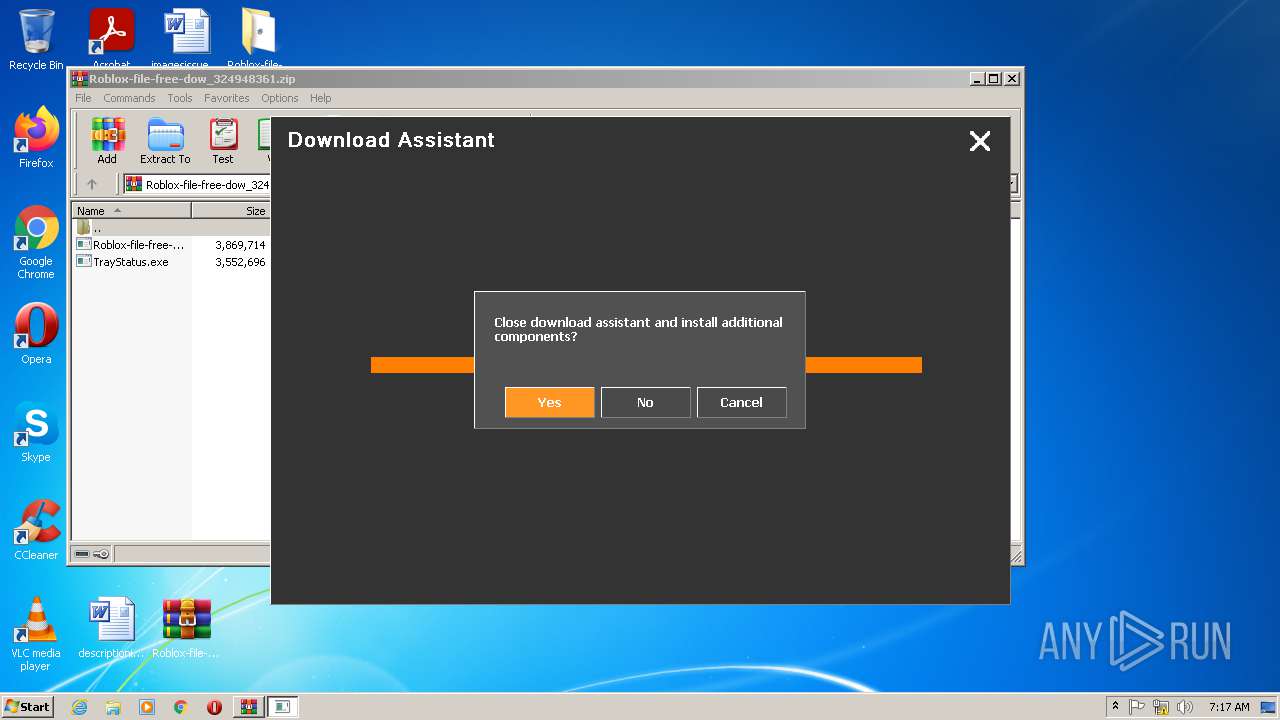Click the Show Desktop button
The height and width of the screenshot is (720, 1280).
coord(1269,707)
